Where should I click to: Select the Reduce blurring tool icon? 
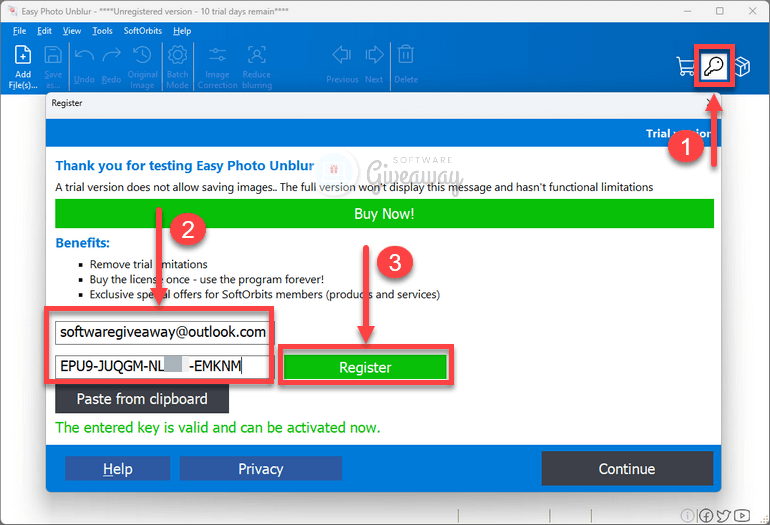256,55
